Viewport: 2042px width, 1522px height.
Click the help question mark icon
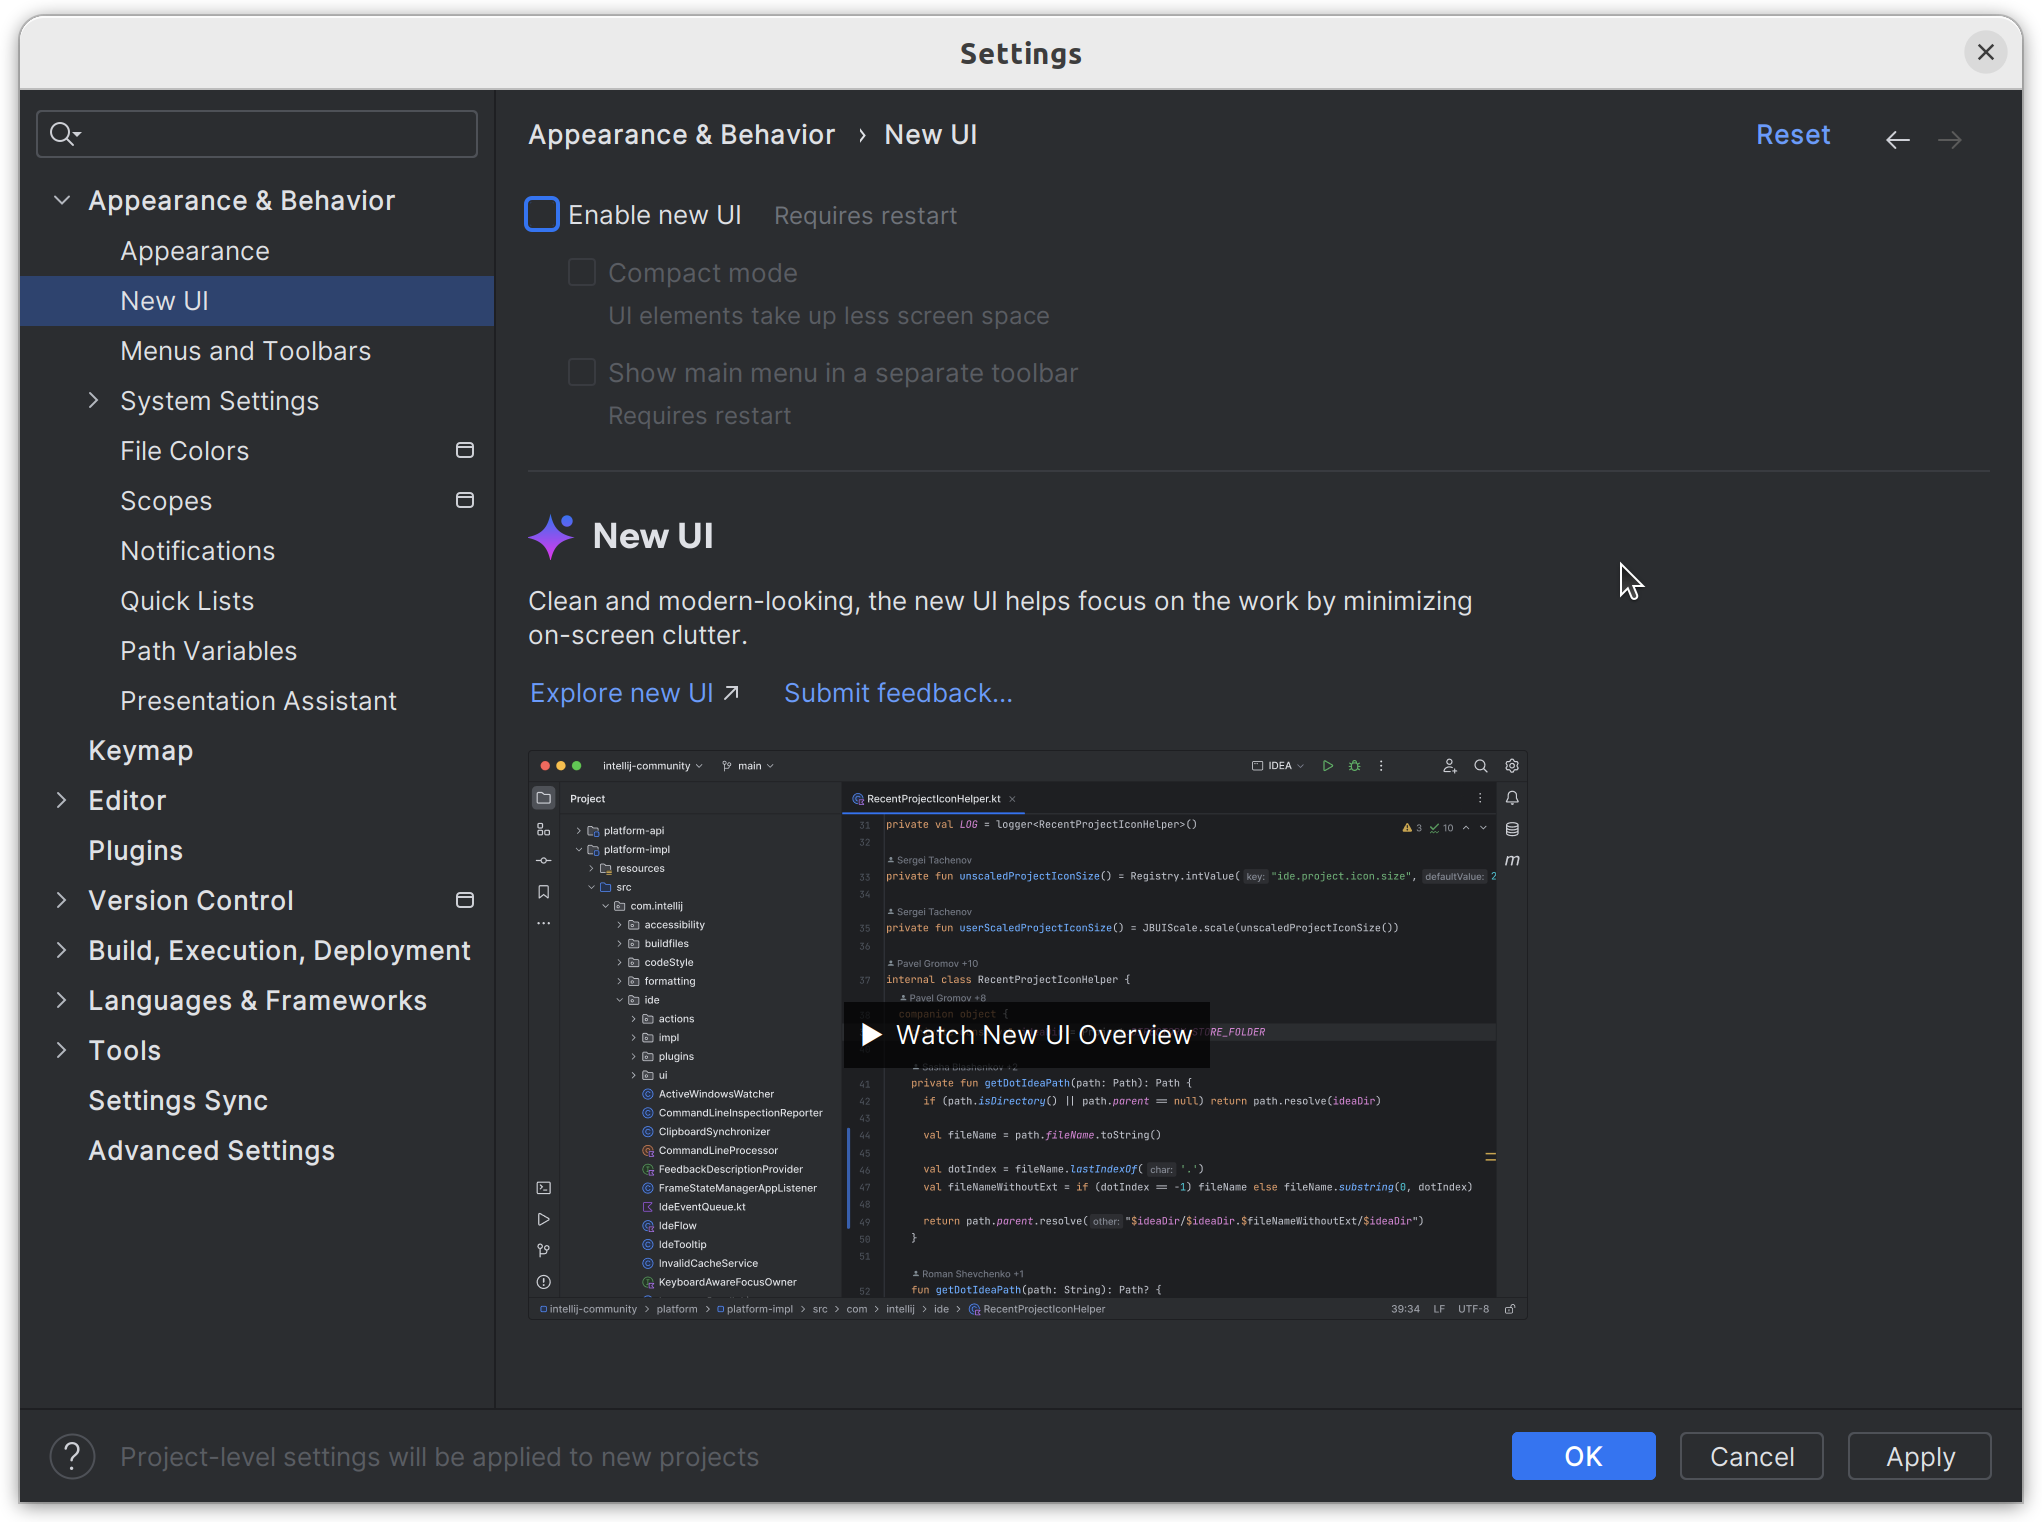tap(72, 1456)
